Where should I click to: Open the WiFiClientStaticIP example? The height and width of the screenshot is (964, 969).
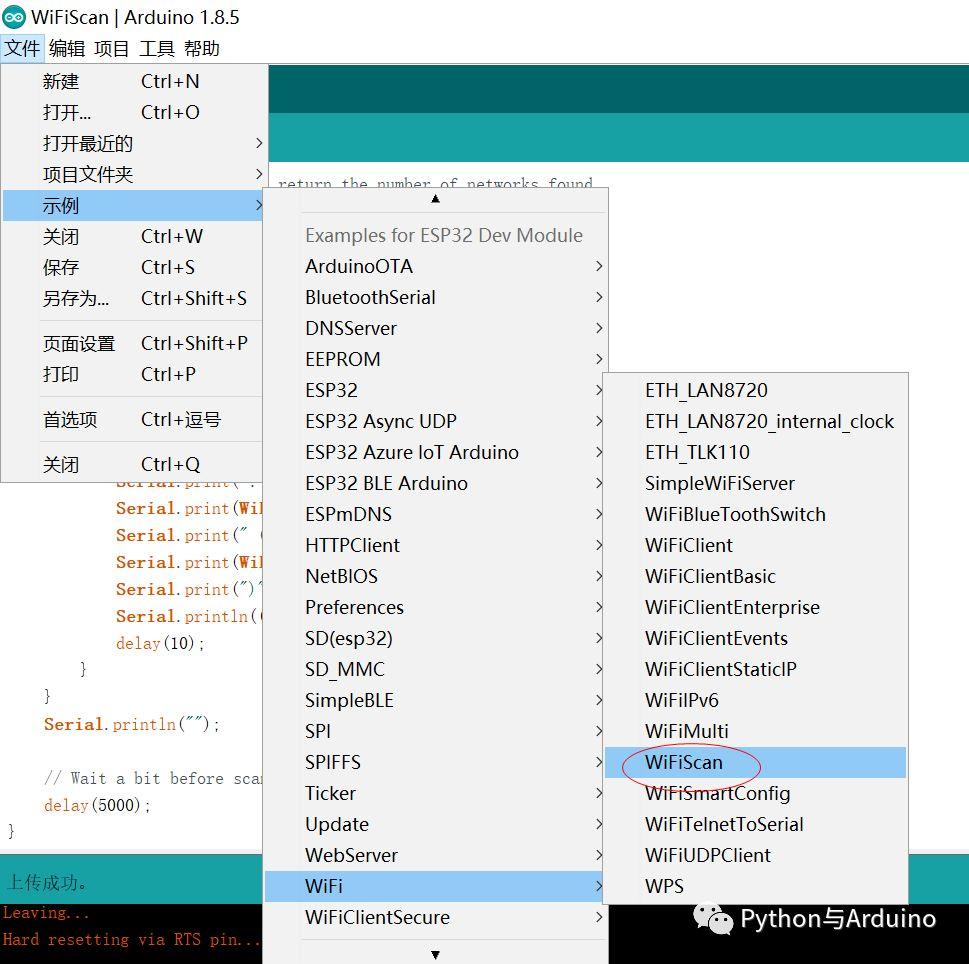tap(755, 669)
